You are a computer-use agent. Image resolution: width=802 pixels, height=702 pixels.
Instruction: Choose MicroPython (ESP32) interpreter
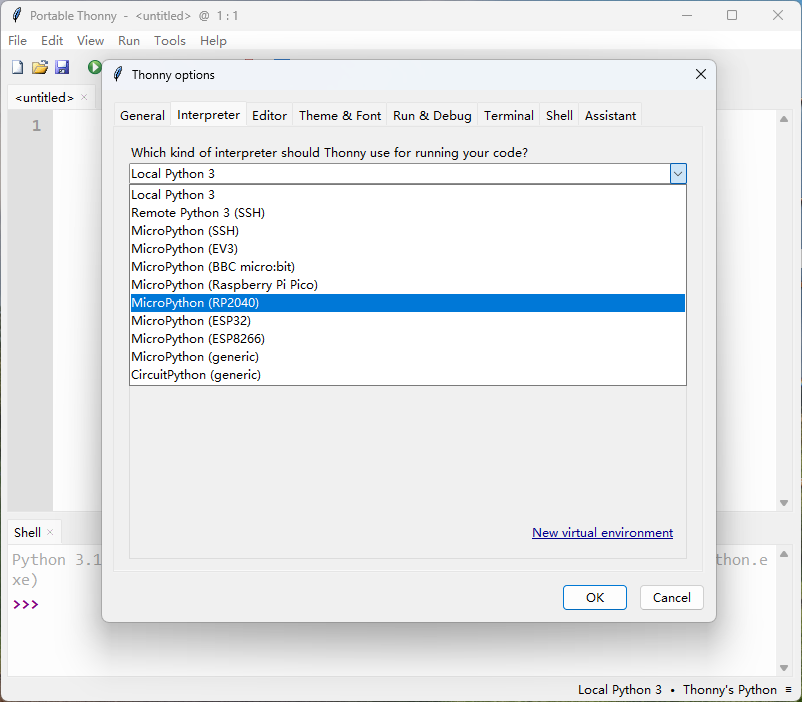(x=408, y=321)
